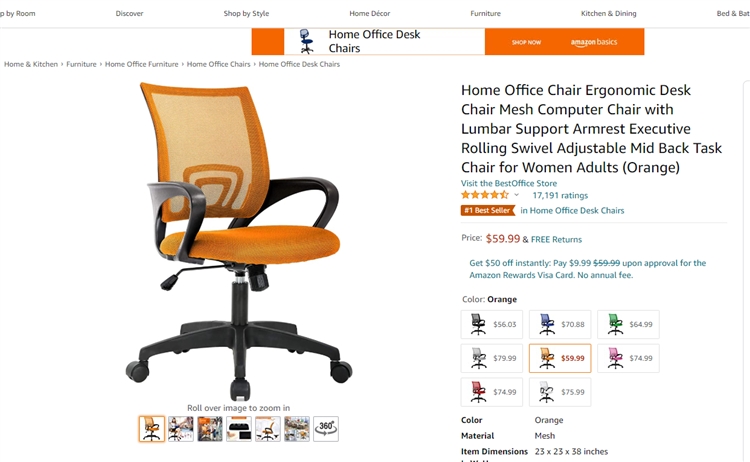Open the 17,191 ratings link
Viewport: 750px width, 462px height.
click(560, 195)
